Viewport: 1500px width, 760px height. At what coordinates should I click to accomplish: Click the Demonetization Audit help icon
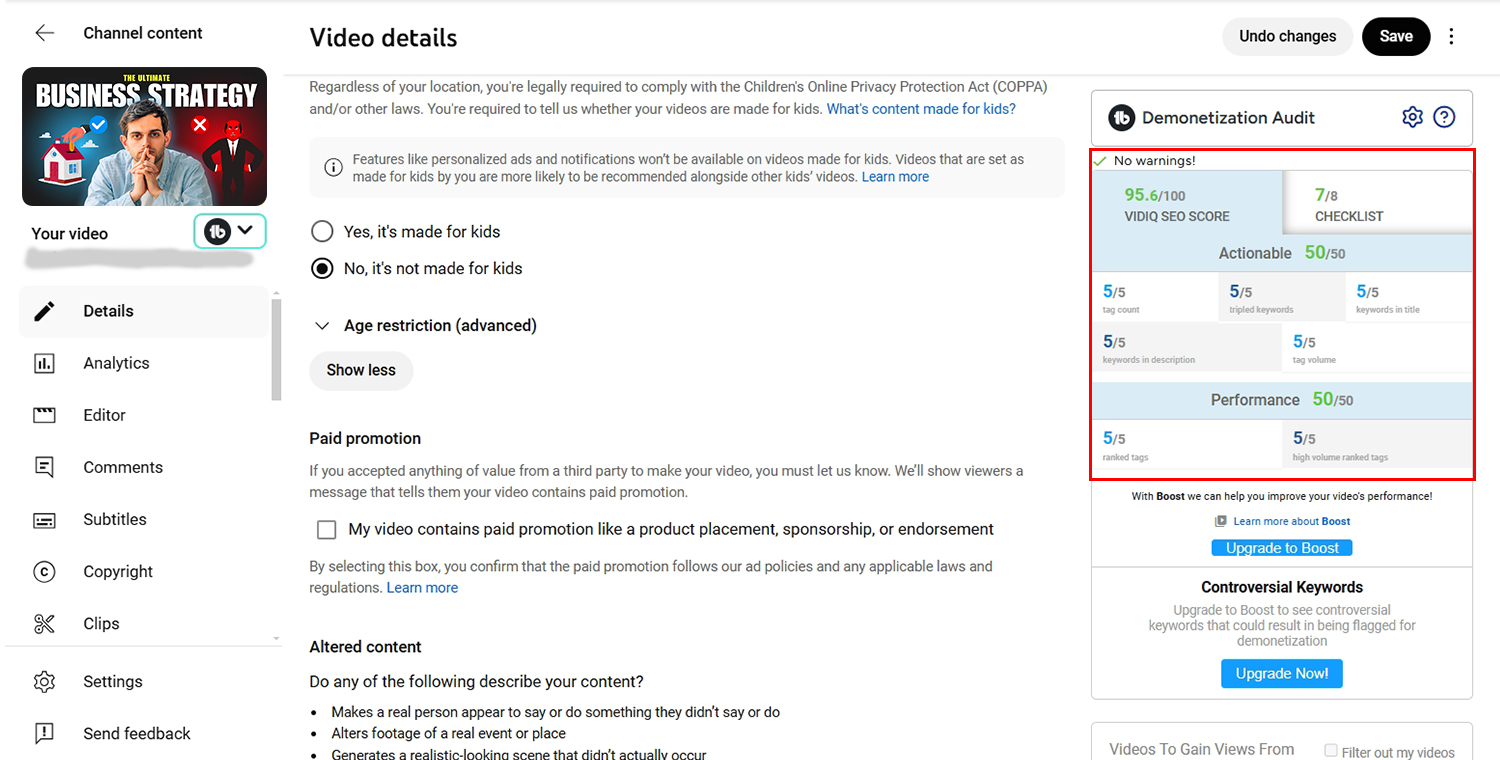pyautogui.click(x=1444, y=117)
